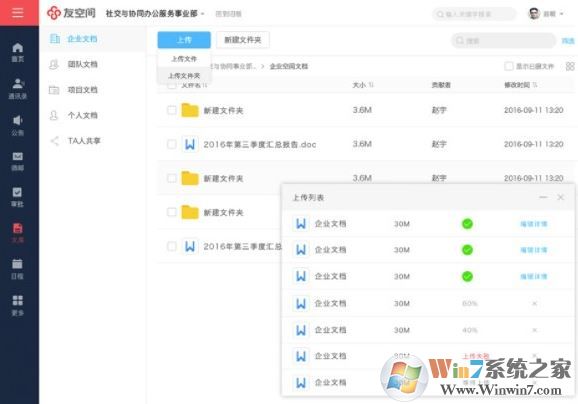Cancel the upload at 40%
The image size is (578, 404).
[535, 330]
